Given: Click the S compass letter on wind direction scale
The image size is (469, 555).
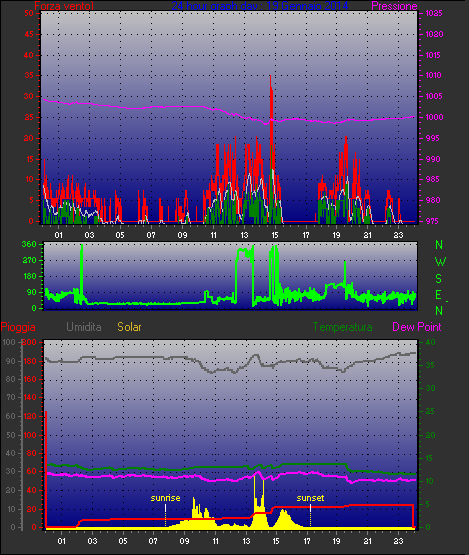Looking at the screenshot, I should click(439, 279).
